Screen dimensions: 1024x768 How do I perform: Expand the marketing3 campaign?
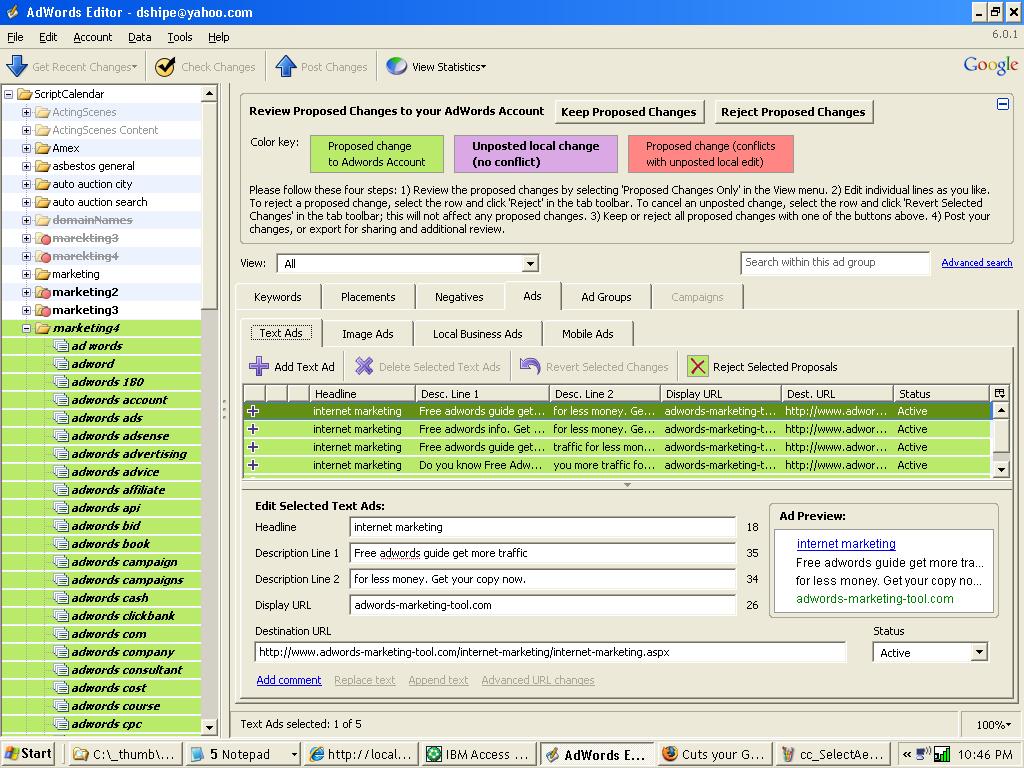tap(26, 310)
